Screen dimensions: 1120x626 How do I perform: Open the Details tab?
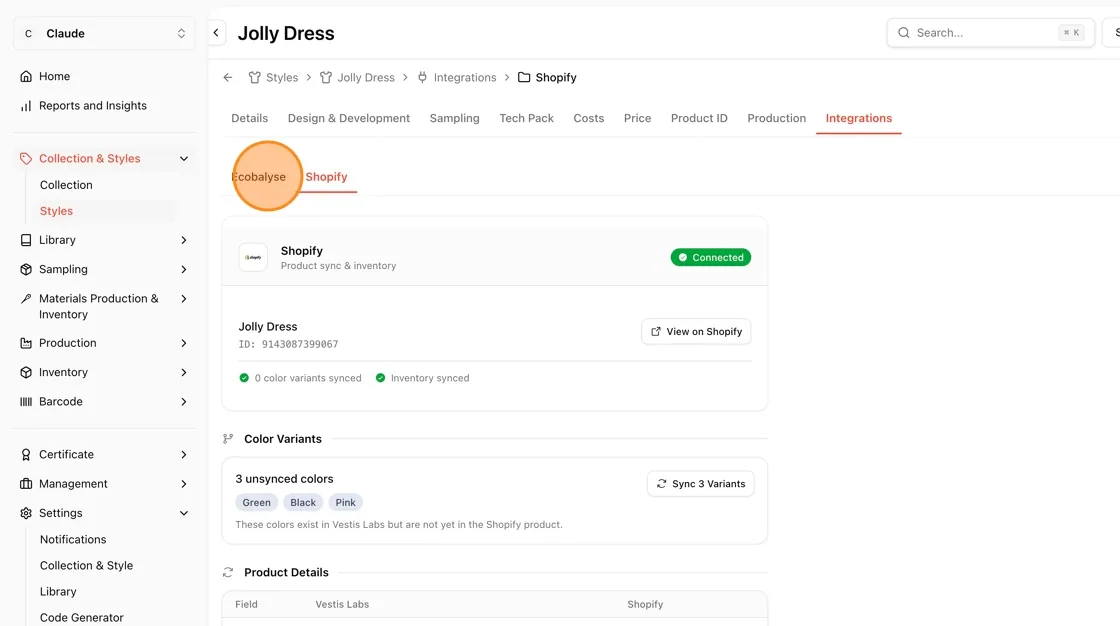[249, 118]
